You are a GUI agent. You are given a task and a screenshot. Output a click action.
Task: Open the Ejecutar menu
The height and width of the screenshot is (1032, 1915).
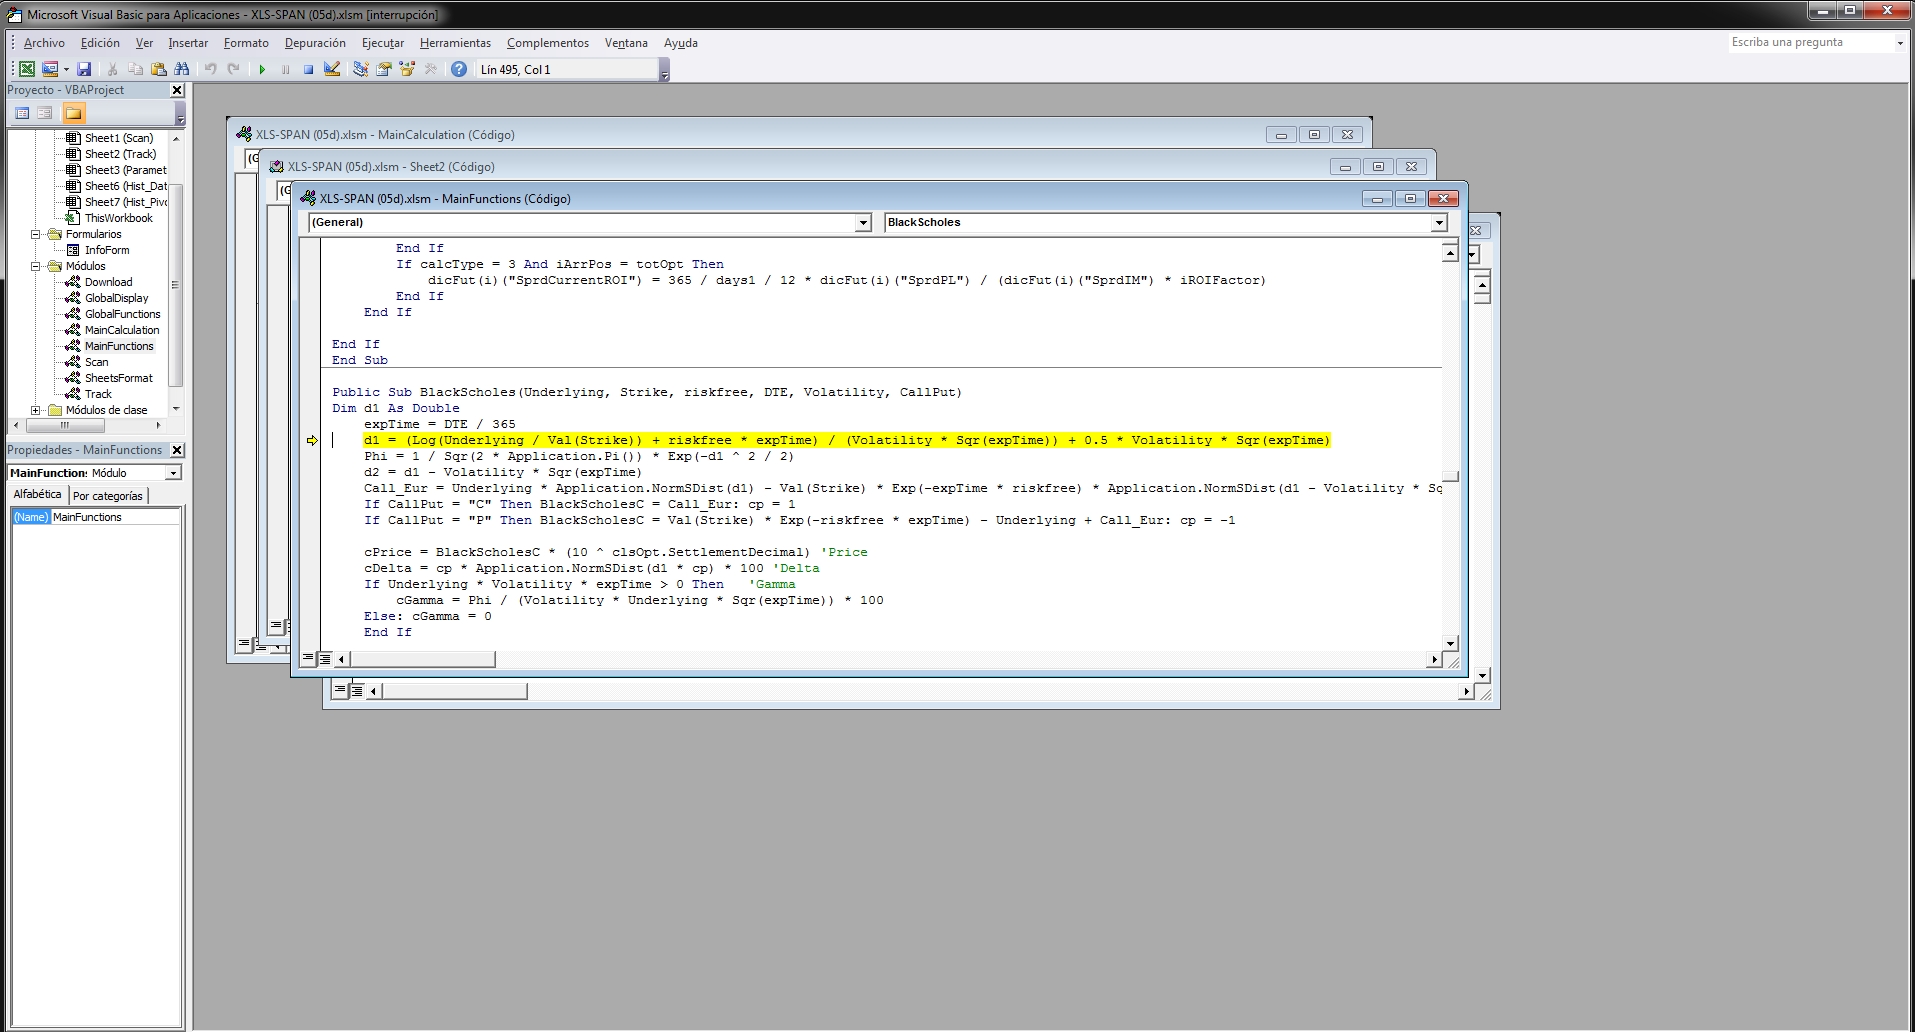click(x=383, y=43)
